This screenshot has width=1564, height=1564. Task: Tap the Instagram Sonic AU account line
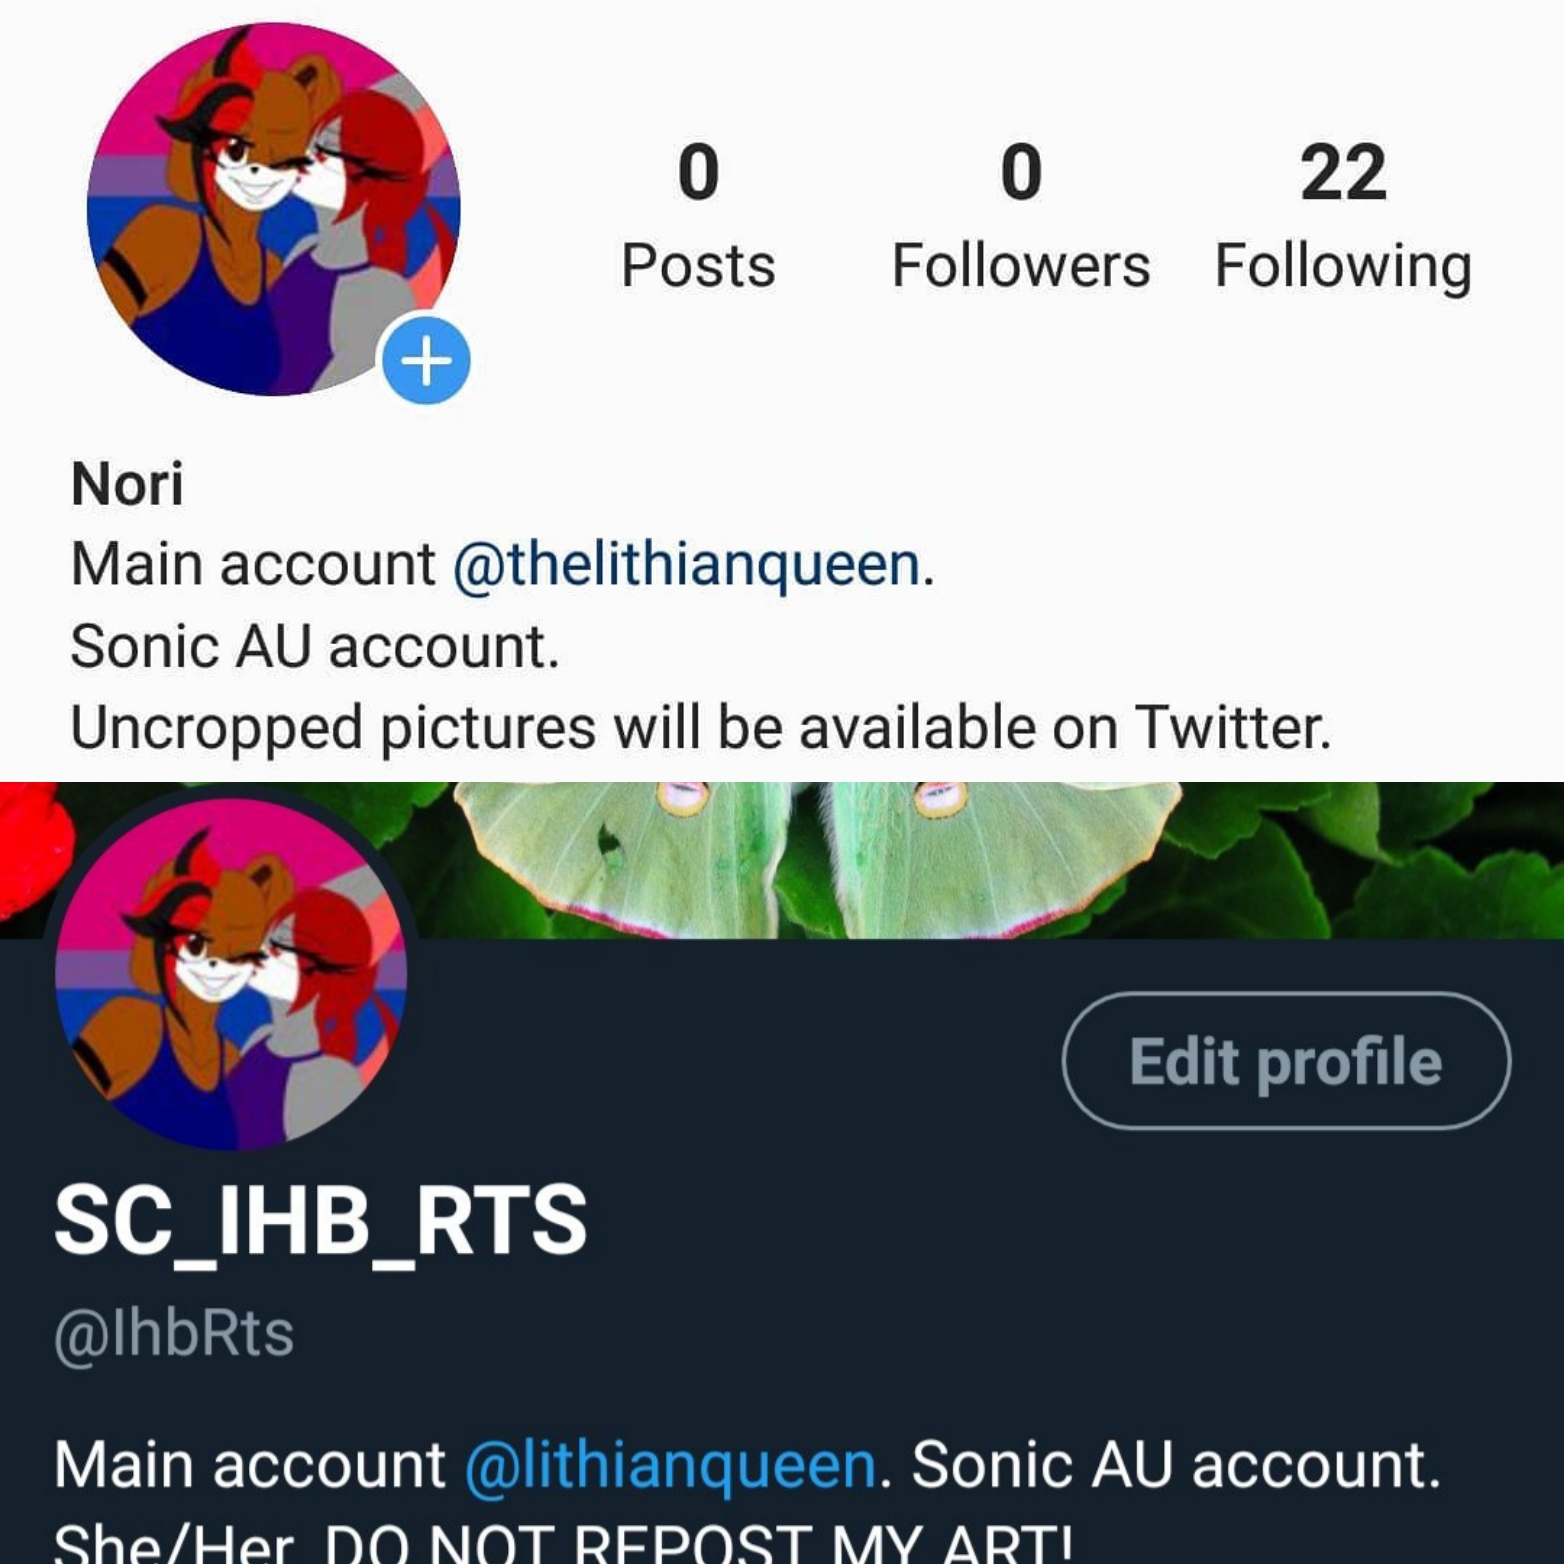314,647
